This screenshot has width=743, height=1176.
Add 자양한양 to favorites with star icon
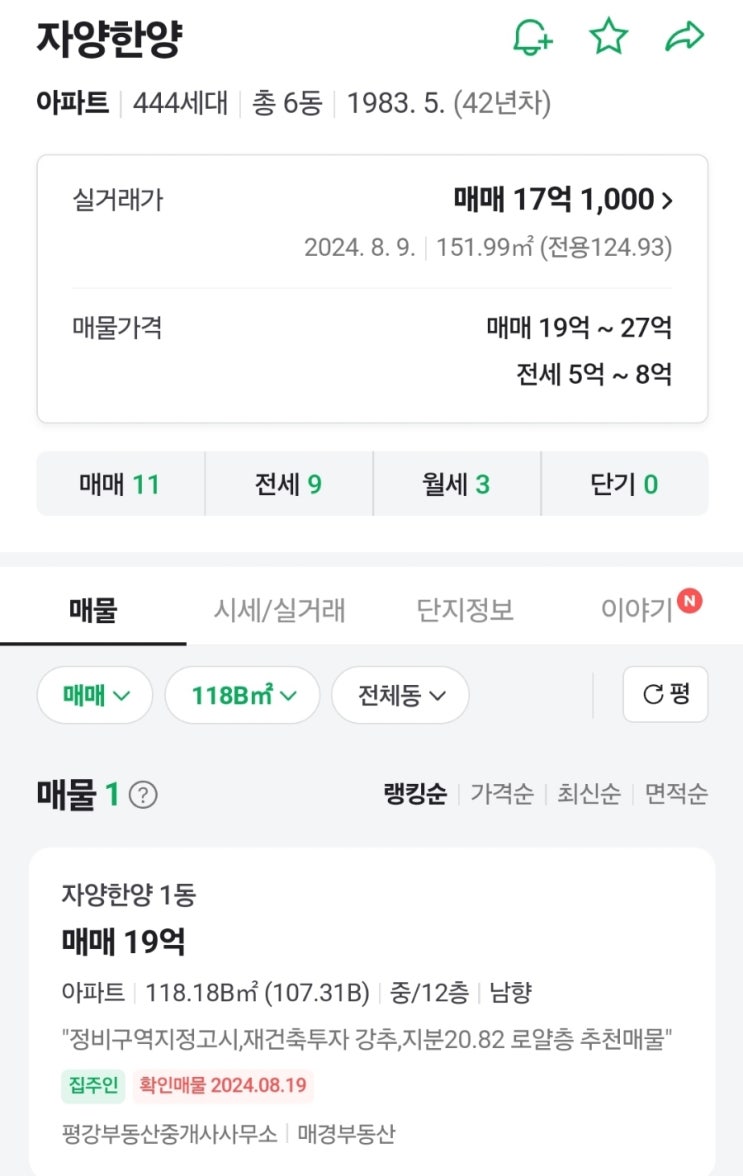tap(608, 37)
